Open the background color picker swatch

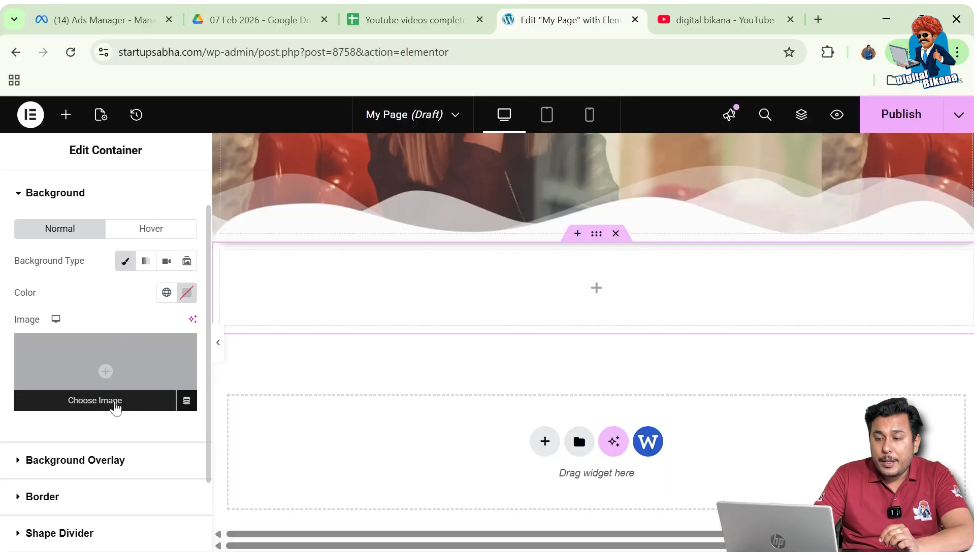187,293
